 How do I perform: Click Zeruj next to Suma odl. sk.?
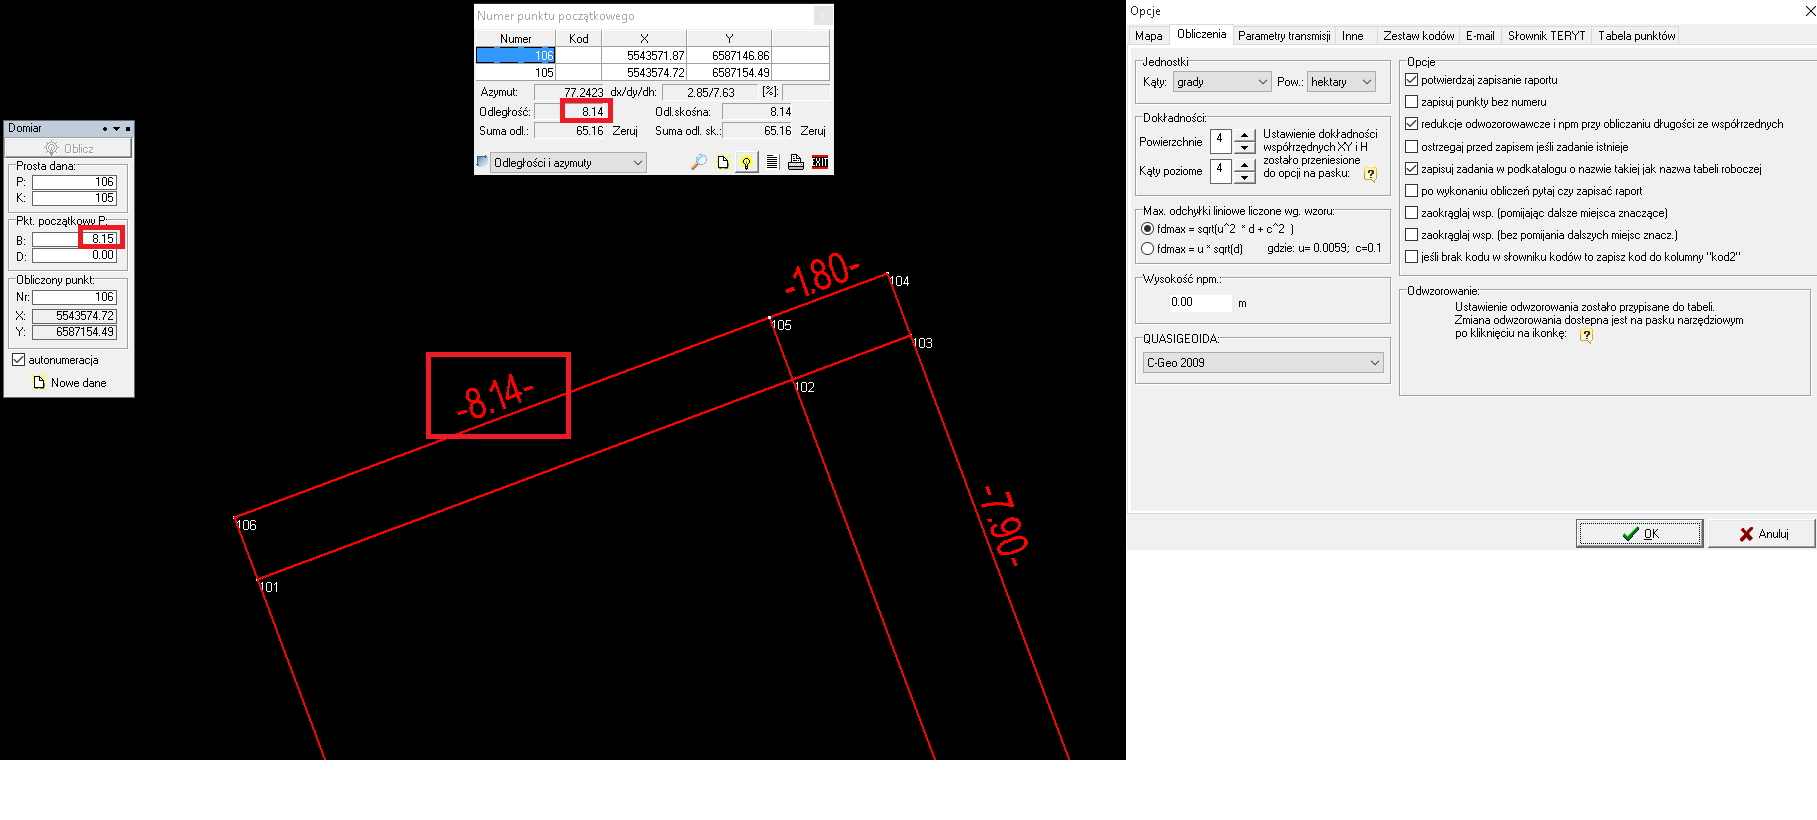813,131
